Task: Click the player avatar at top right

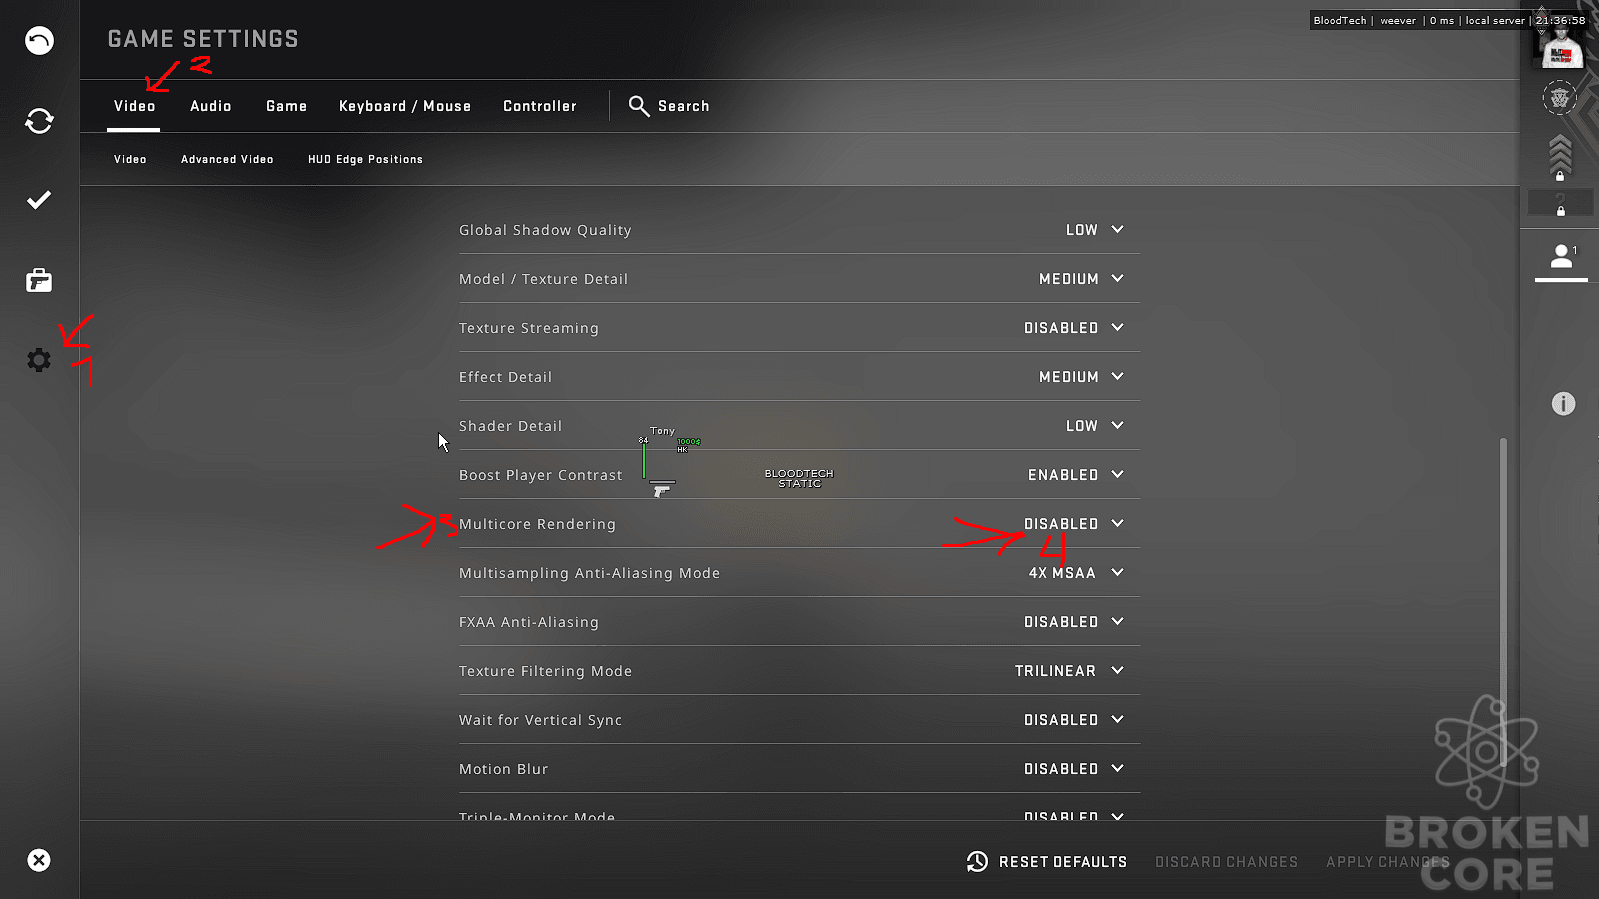Action: pyautogui.click(x=1562, y=47)
